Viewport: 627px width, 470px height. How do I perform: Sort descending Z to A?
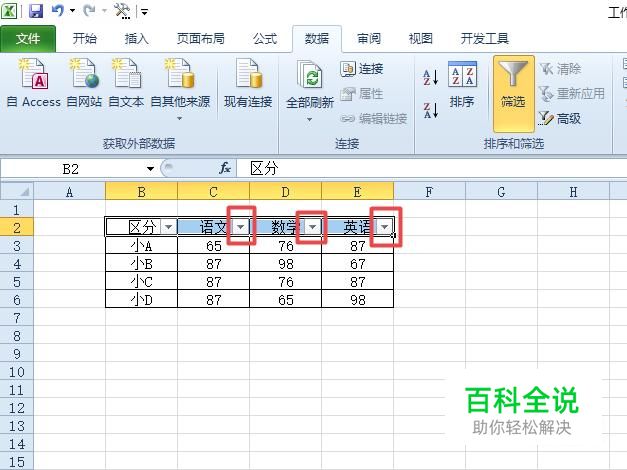point(431,110)
